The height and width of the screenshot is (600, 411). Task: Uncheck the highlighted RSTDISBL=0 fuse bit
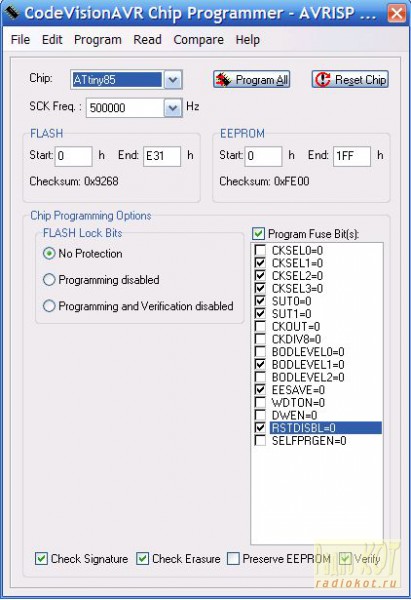(x=260, y=427)
